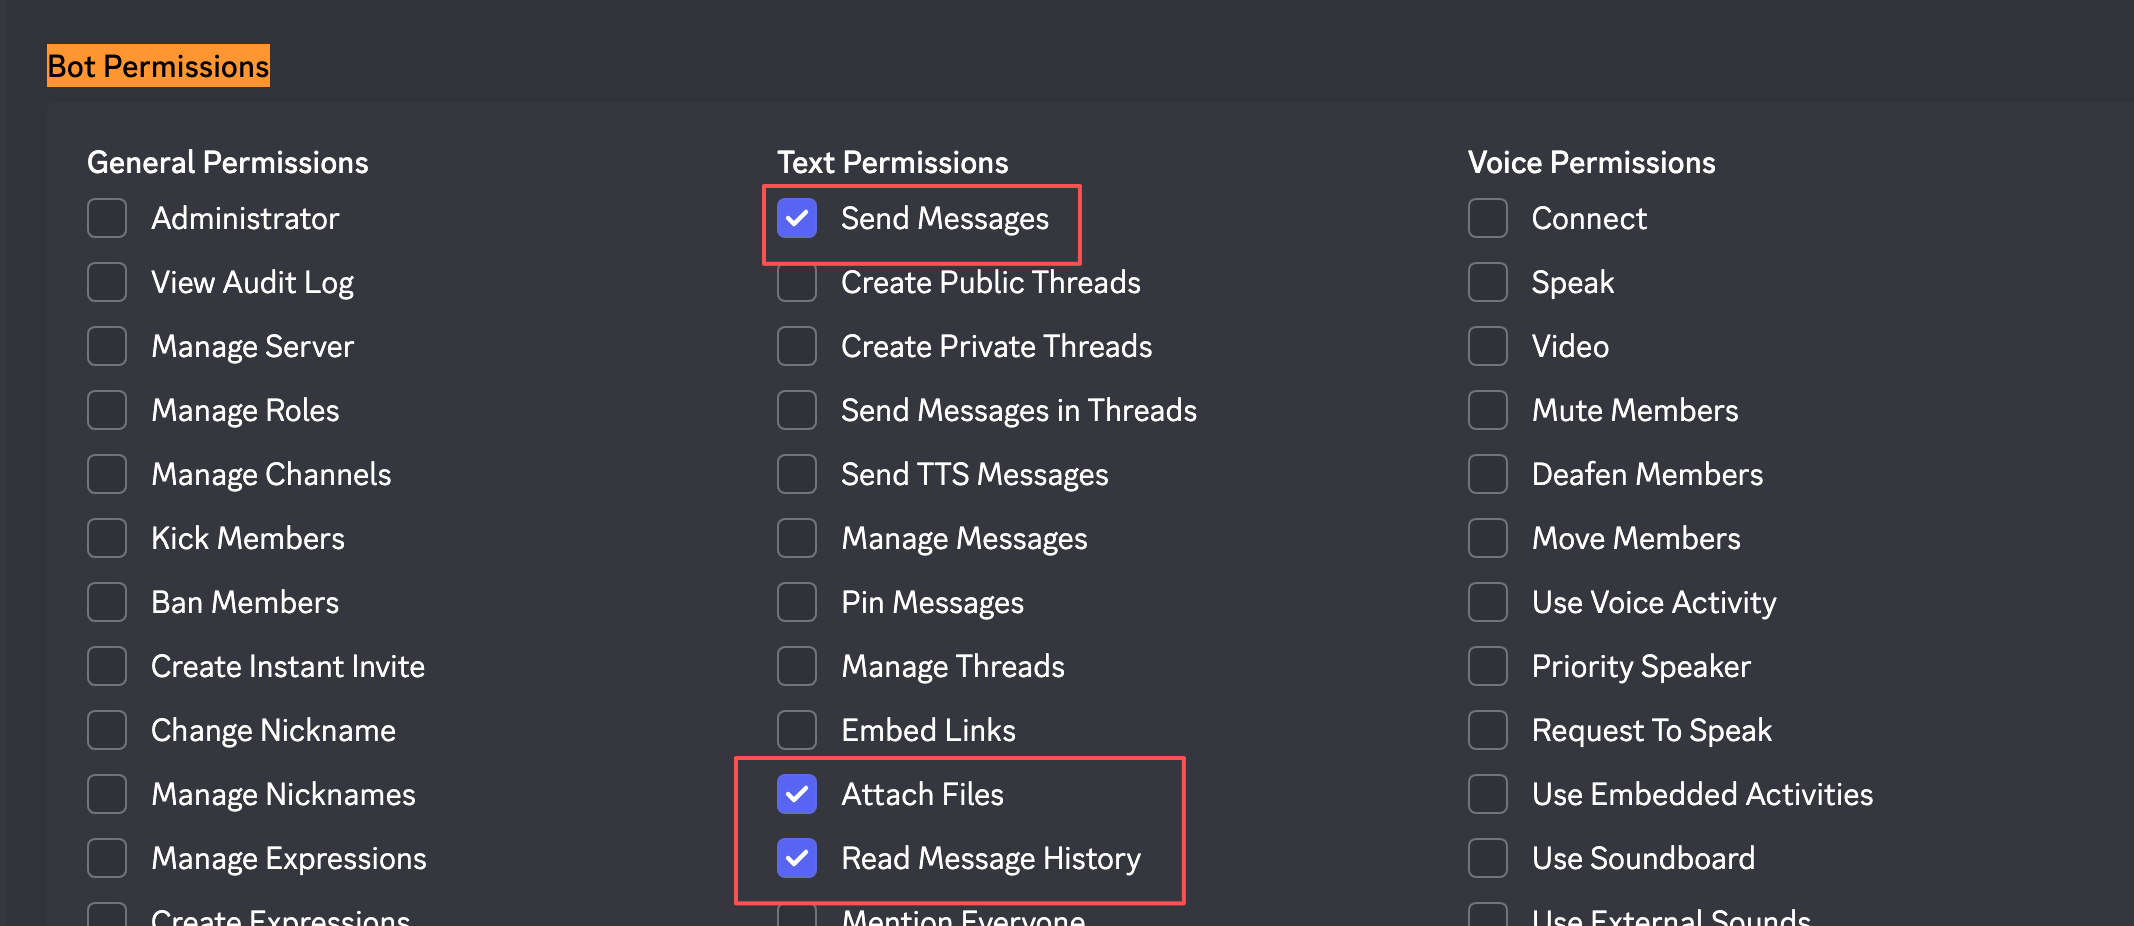Enable the Administrator permission checkbox

click(x=107, y=218)
